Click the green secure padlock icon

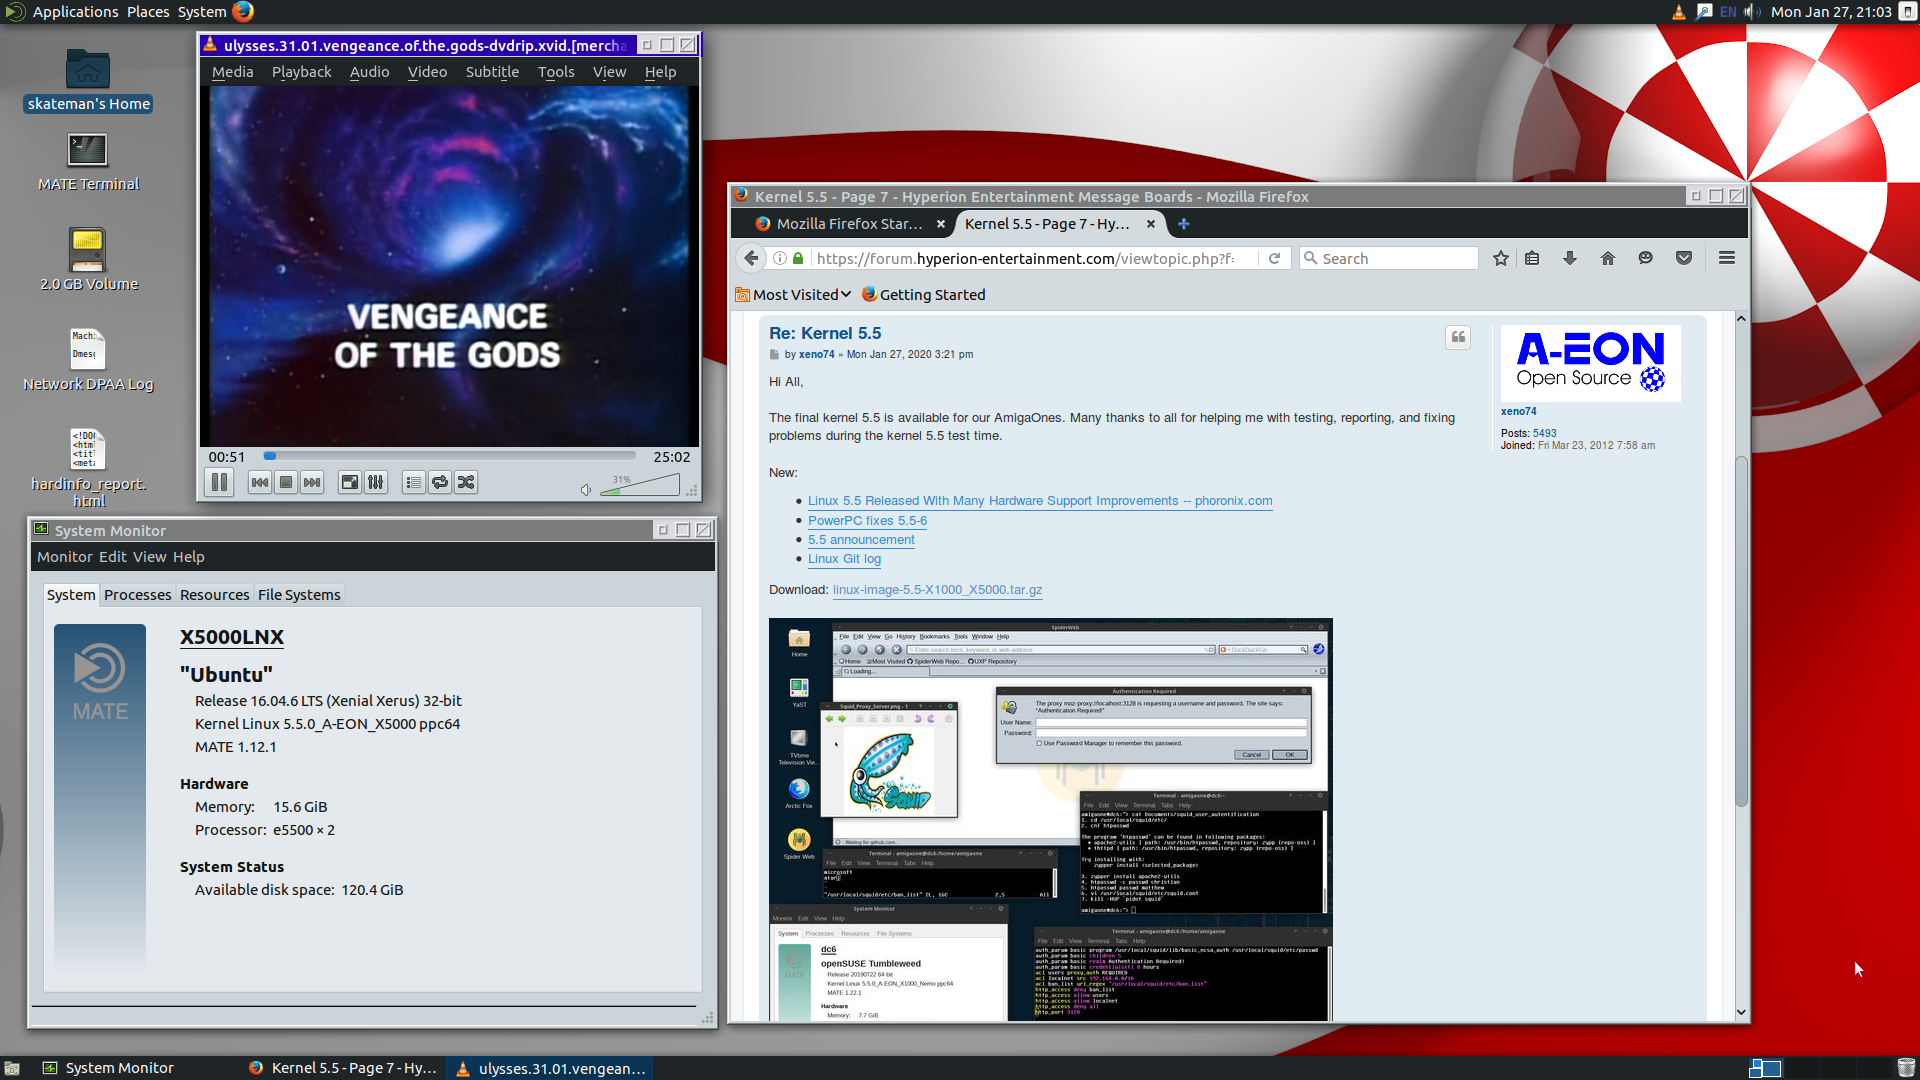point(798,258)
